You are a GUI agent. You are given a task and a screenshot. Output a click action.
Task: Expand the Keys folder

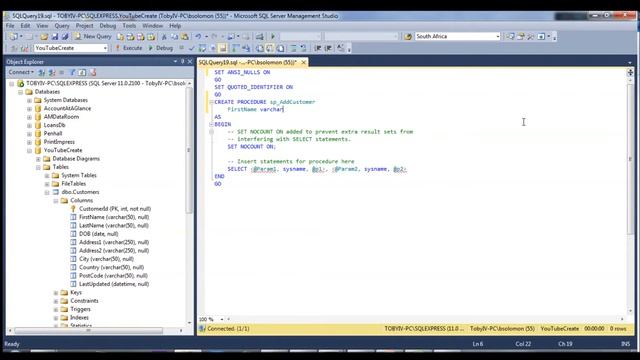56,293
